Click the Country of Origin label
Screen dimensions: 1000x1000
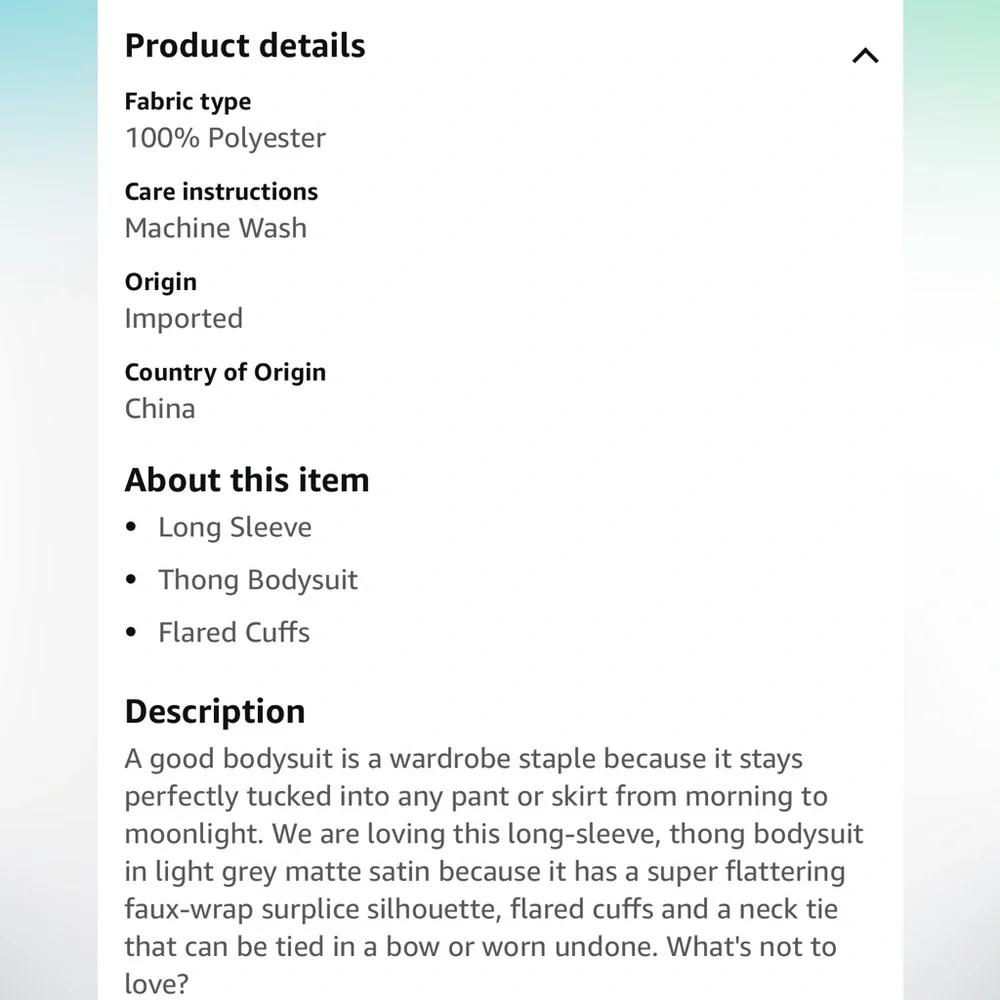[225, 372]
